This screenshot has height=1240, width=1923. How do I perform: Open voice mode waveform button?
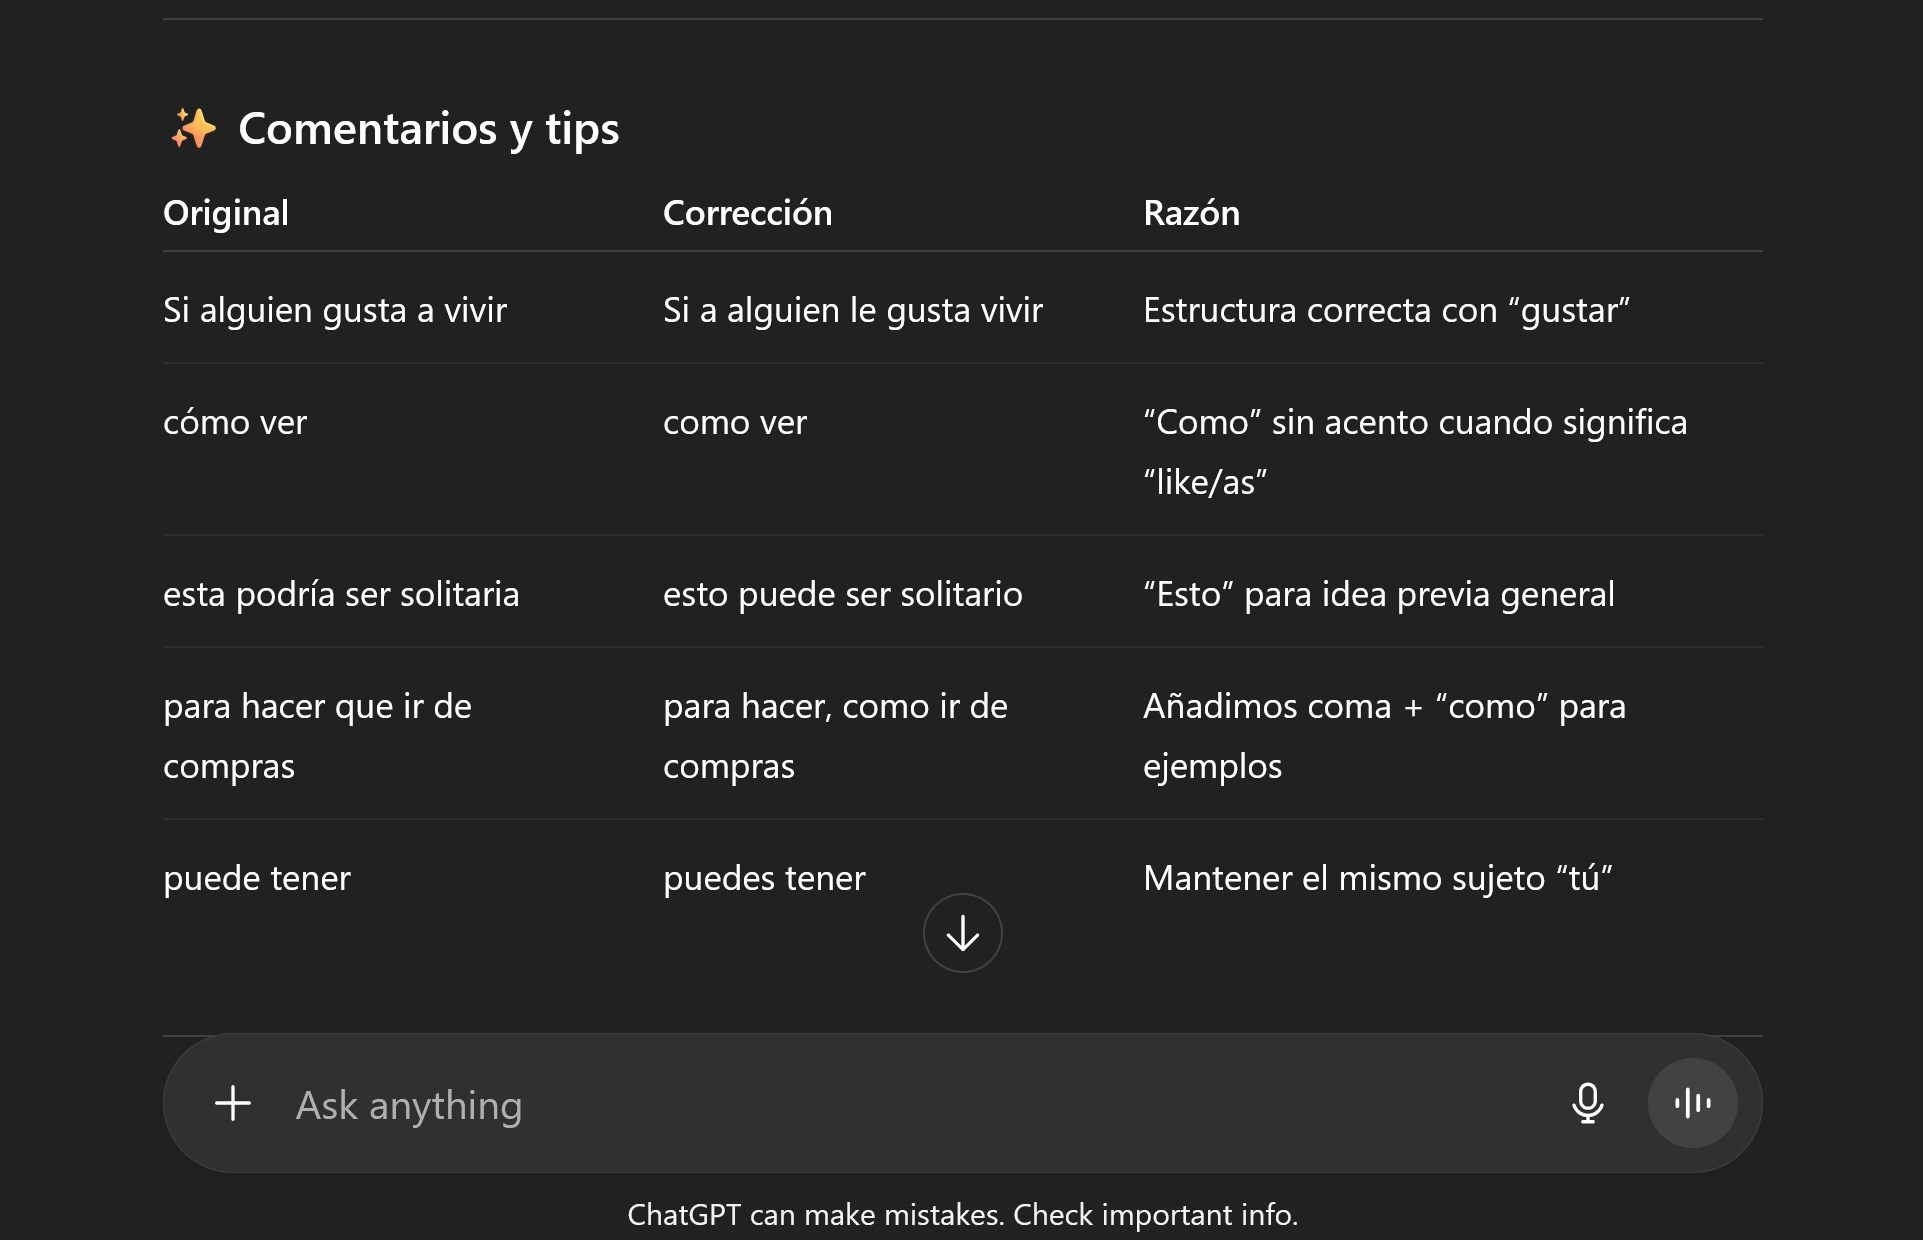pyautogui.click(x=1692, y=1104)
